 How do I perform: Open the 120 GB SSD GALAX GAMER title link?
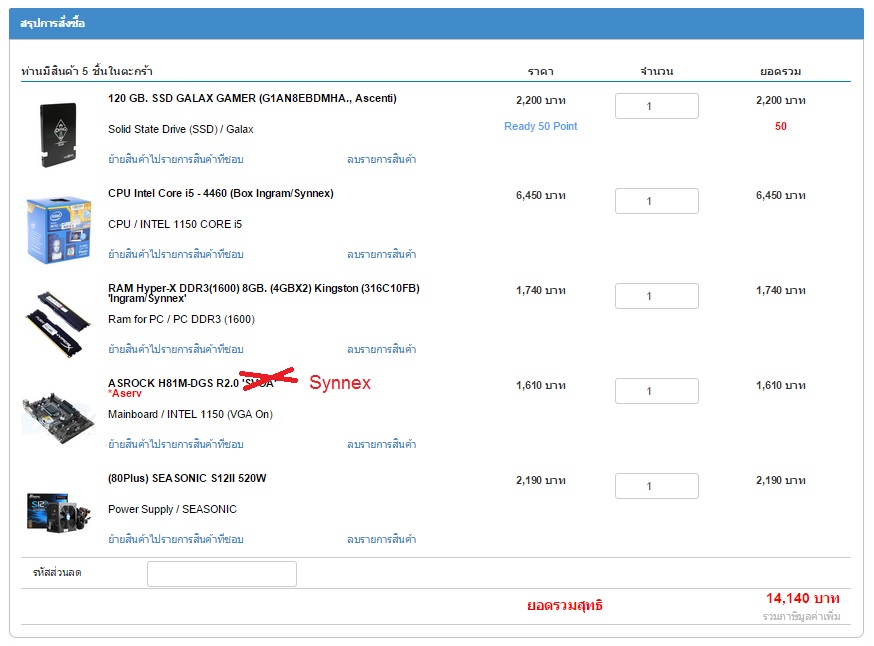pyautogui.click(x=252, y=99)
